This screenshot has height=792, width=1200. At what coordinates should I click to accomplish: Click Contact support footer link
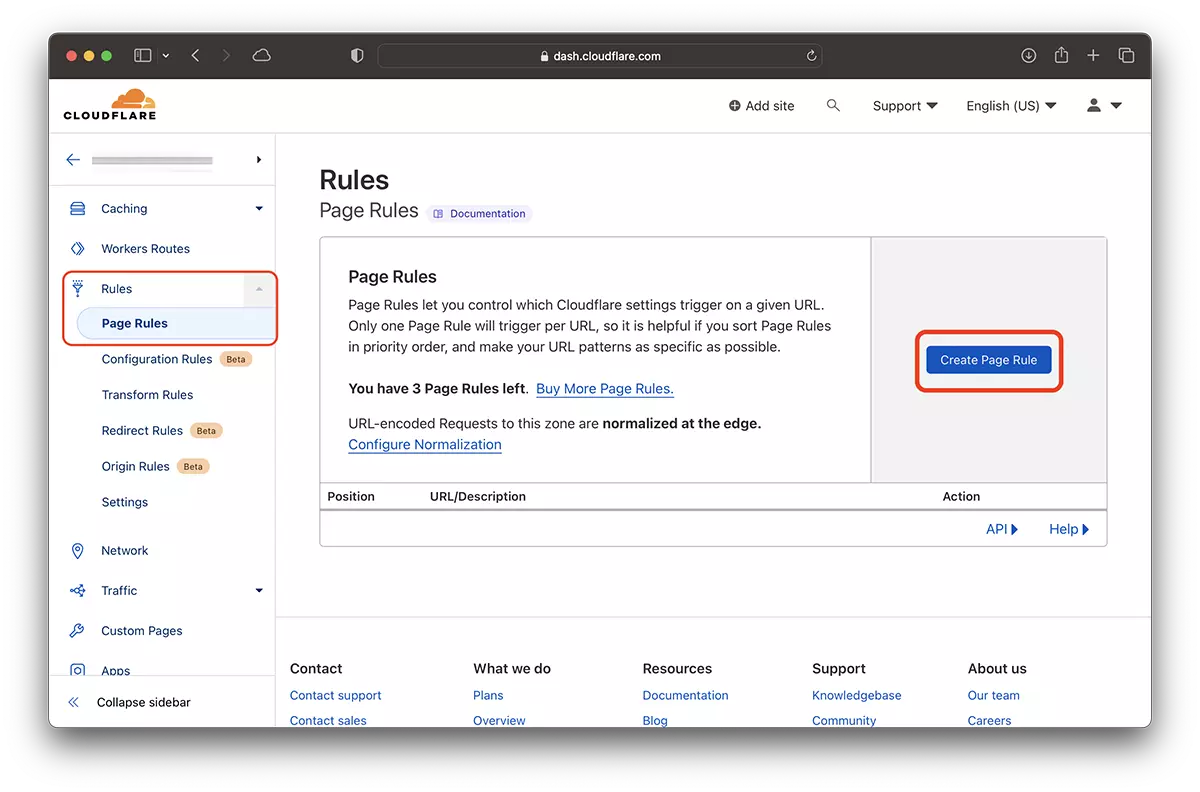(336, 695)
